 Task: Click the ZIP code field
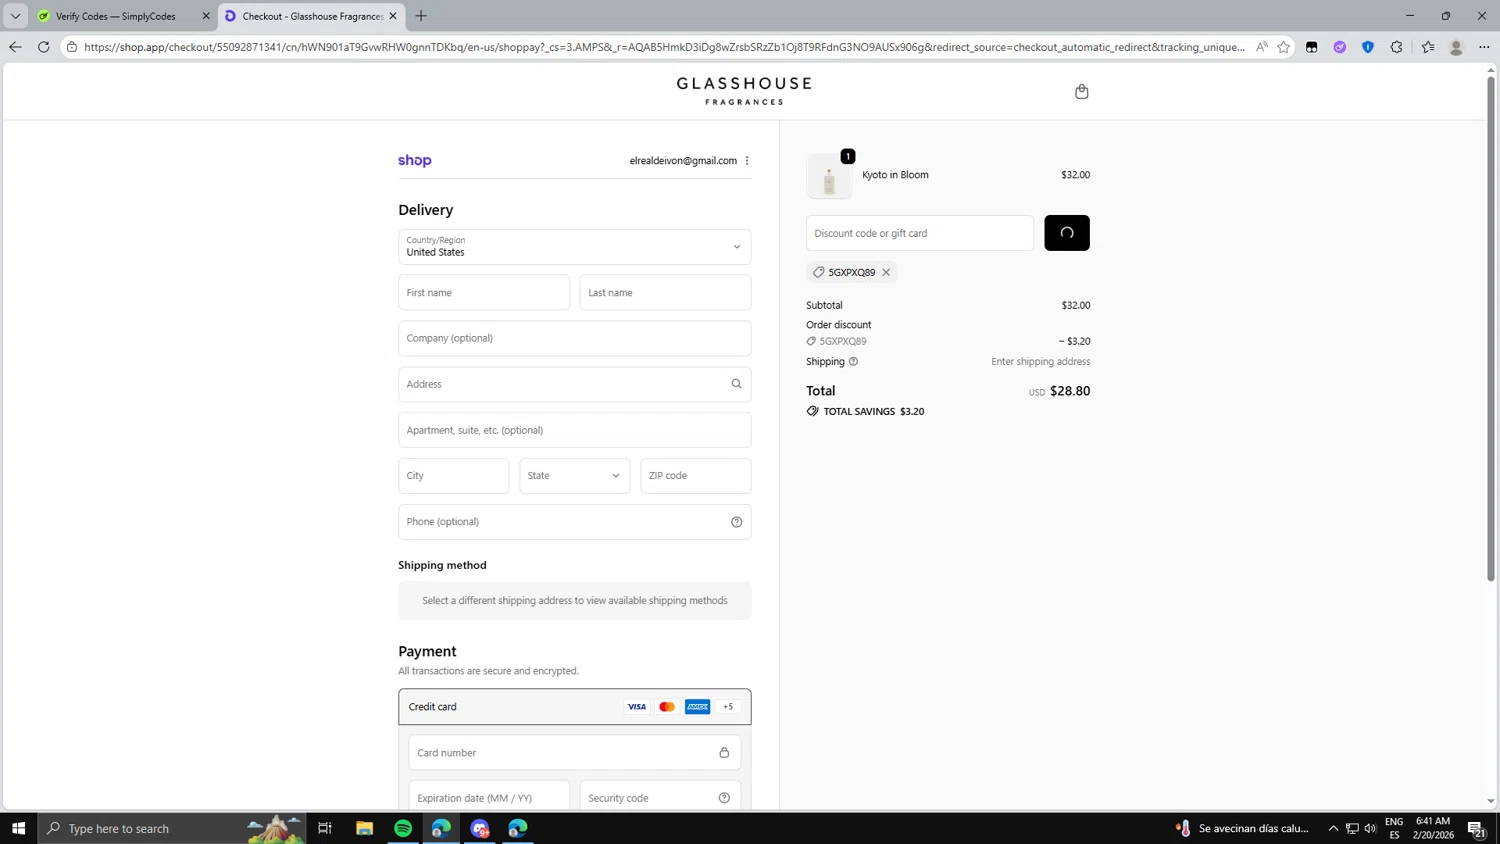point(696,476)
